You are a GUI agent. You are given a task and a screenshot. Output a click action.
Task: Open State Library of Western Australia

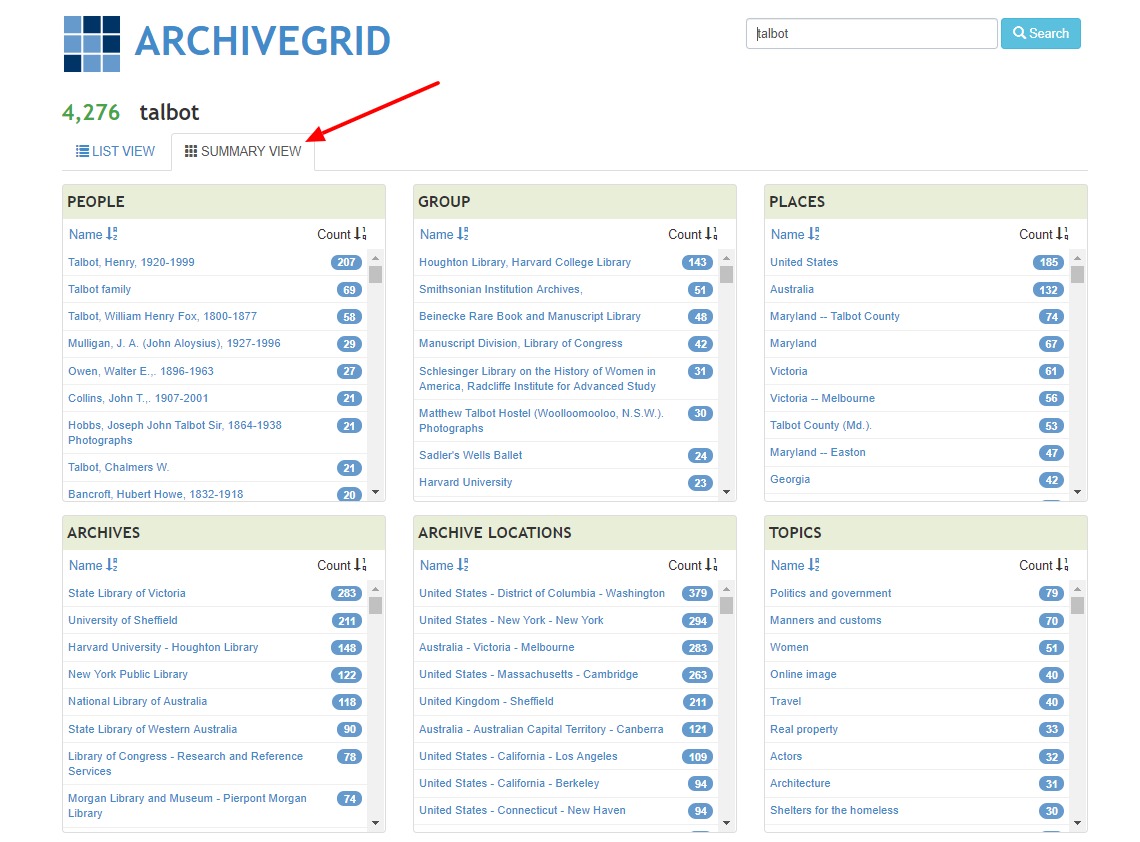pos(153,729)
